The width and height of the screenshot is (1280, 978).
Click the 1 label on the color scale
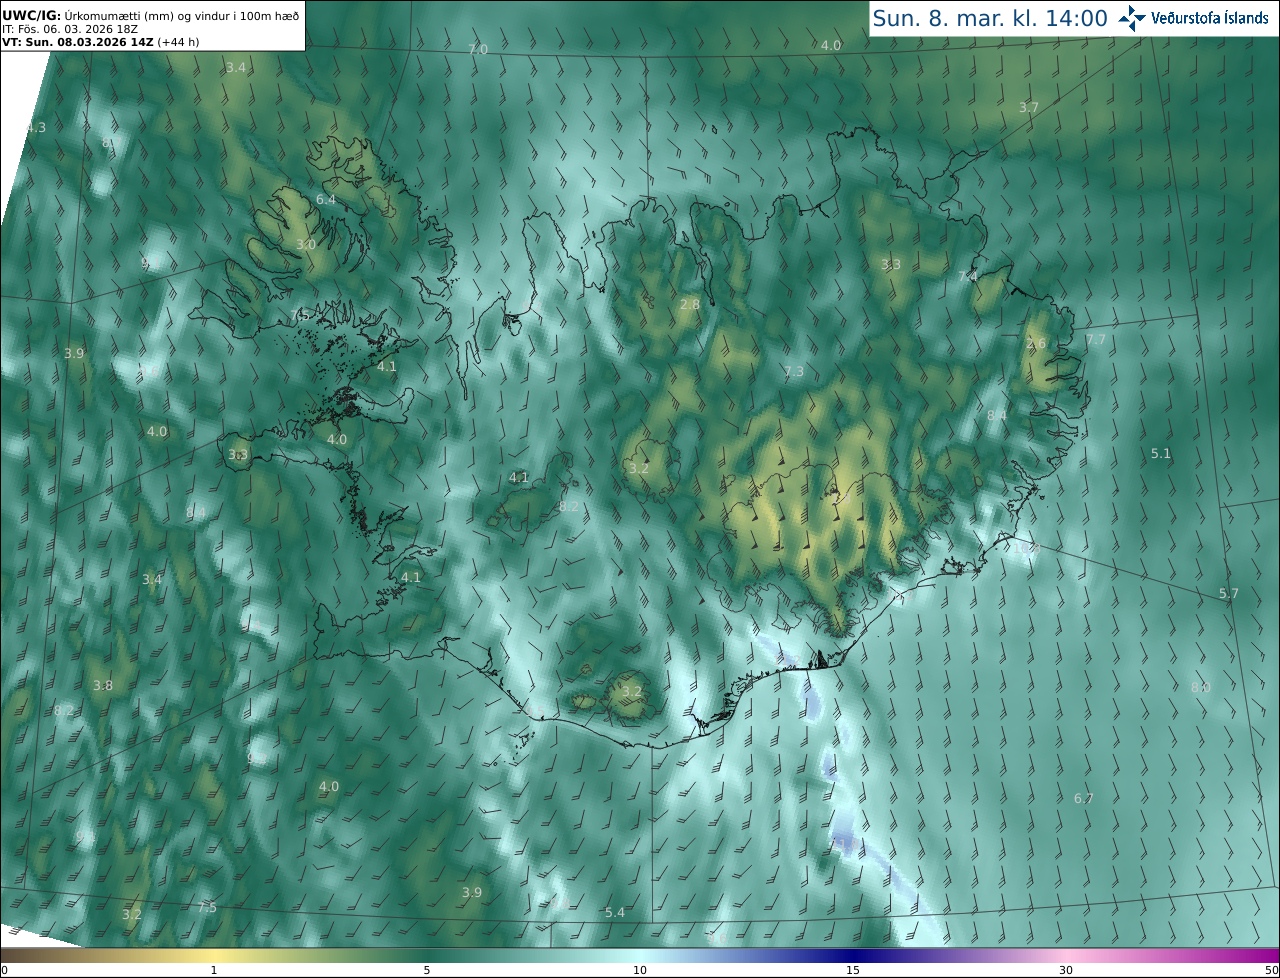(x=214, y=970)
